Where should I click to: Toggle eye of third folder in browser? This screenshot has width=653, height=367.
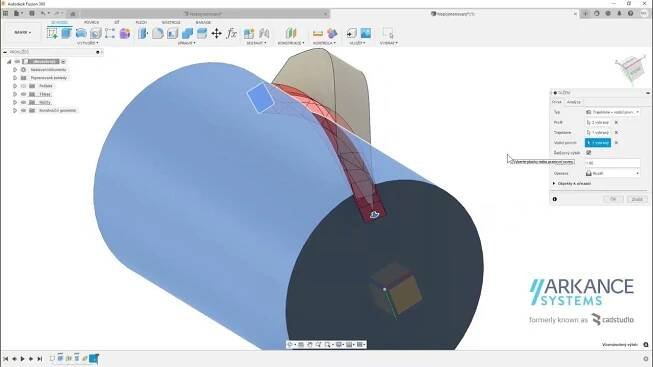(x=23, y=86)
